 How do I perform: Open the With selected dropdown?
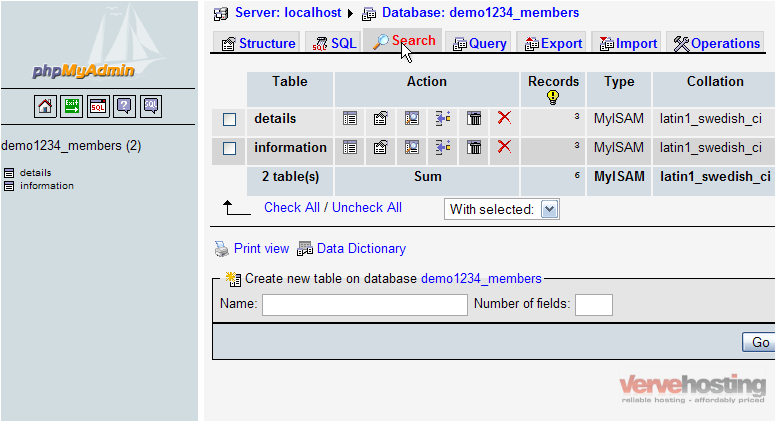pos(502,209)
